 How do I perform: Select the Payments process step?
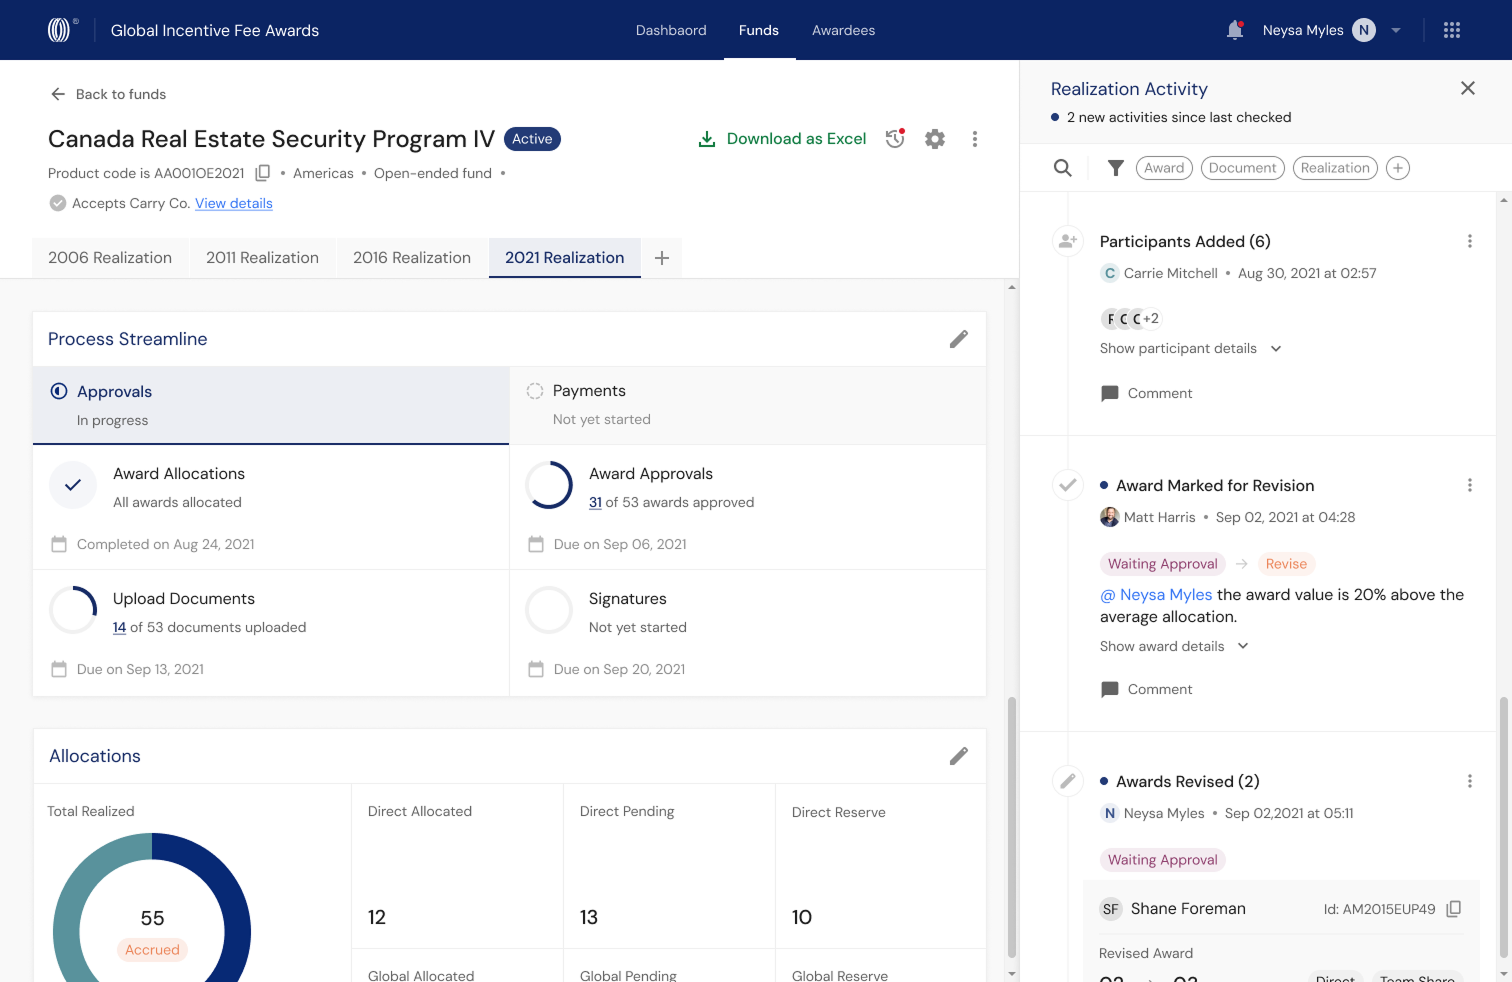pos(748,405)
